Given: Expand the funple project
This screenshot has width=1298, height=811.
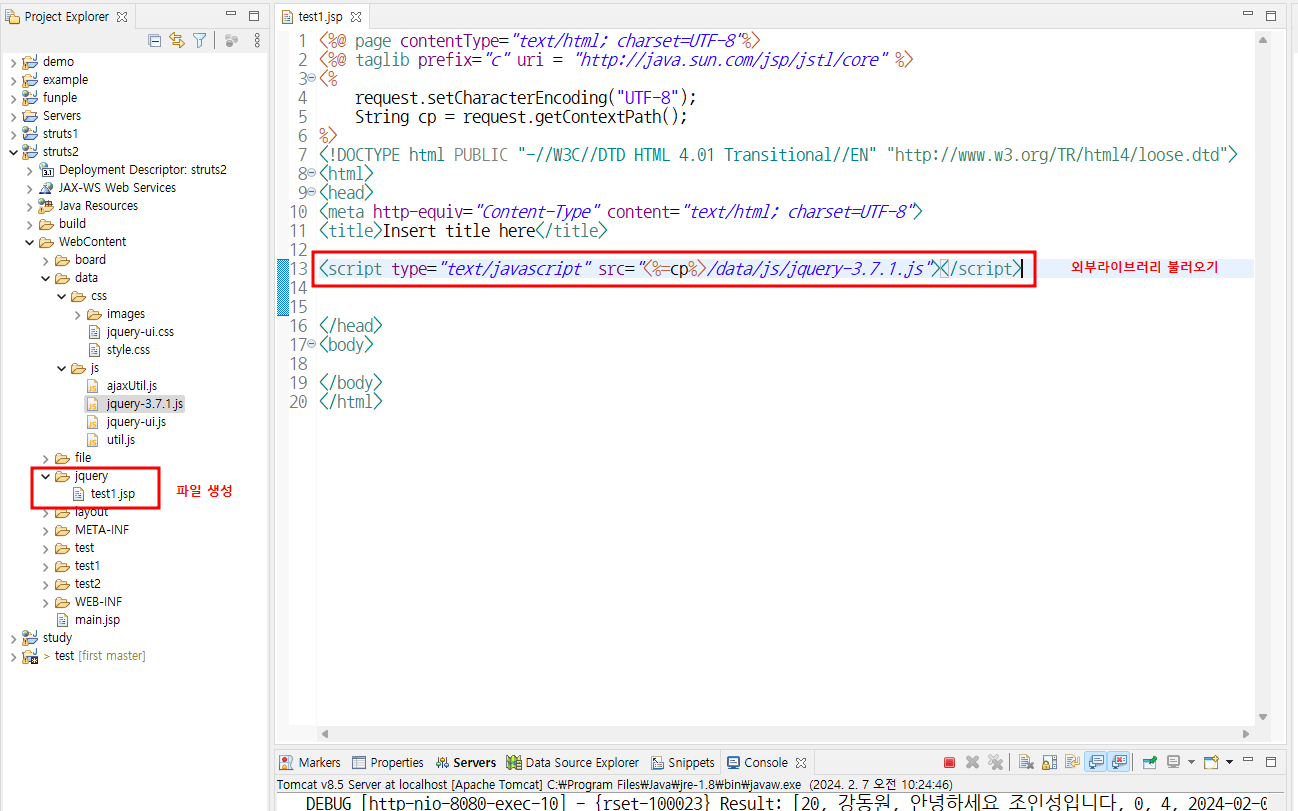Looking at the screenshot, I should (13, 98).
